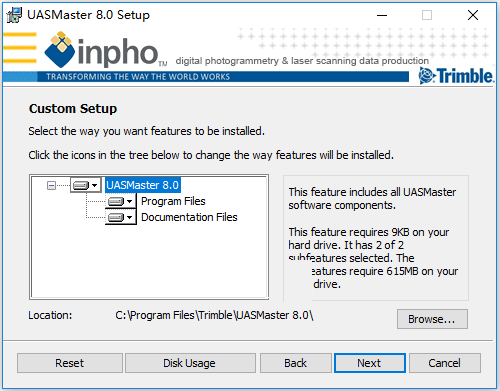500x391 pixels.
Task: Click the Custom Setup heading
Action: [73, 109]
